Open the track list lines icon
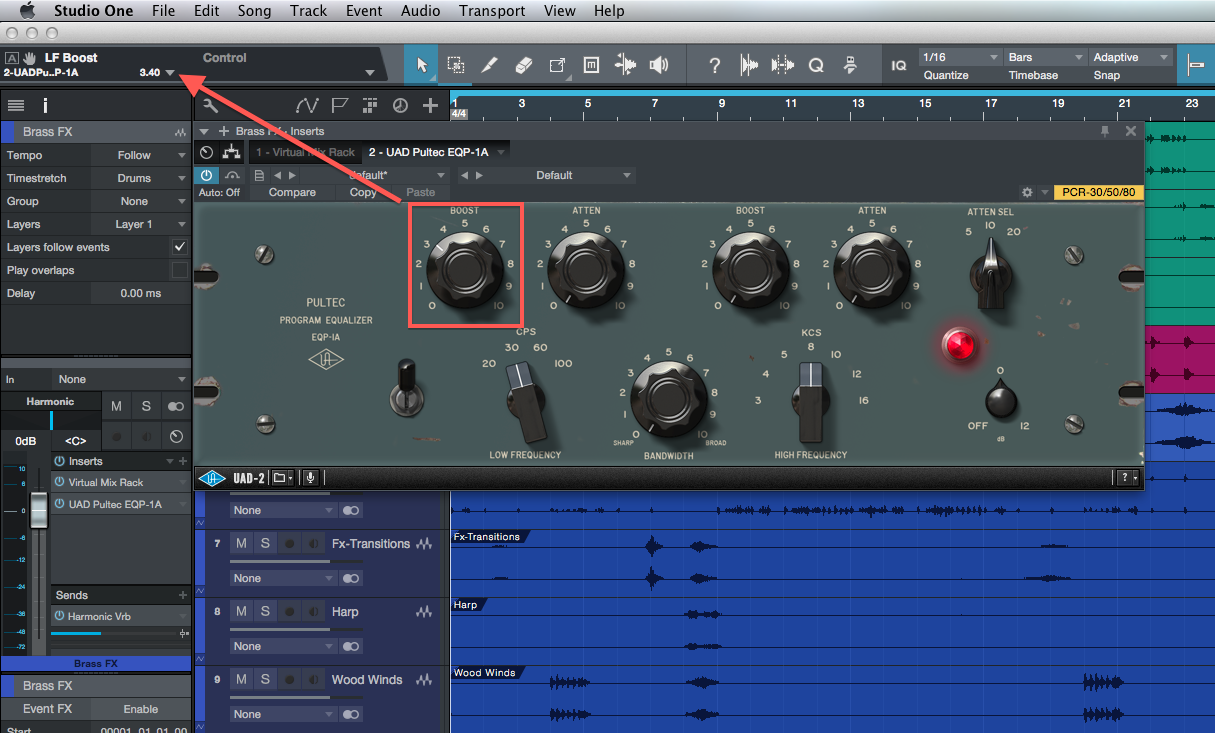Viewport: 1215px width, 733px height. (x=15, y=105)
